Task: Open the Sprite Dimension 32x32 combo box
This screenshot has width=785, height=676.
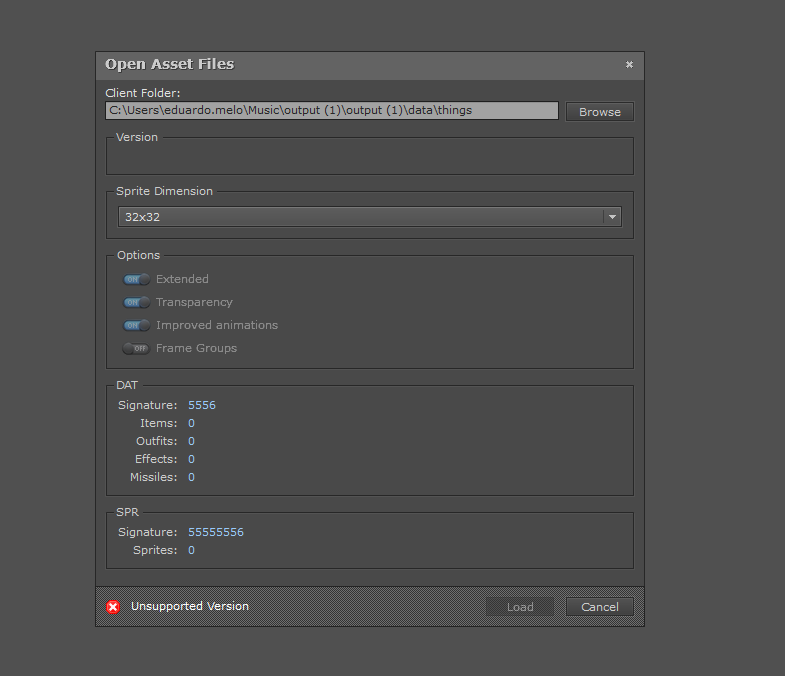Action: (360, 217)
